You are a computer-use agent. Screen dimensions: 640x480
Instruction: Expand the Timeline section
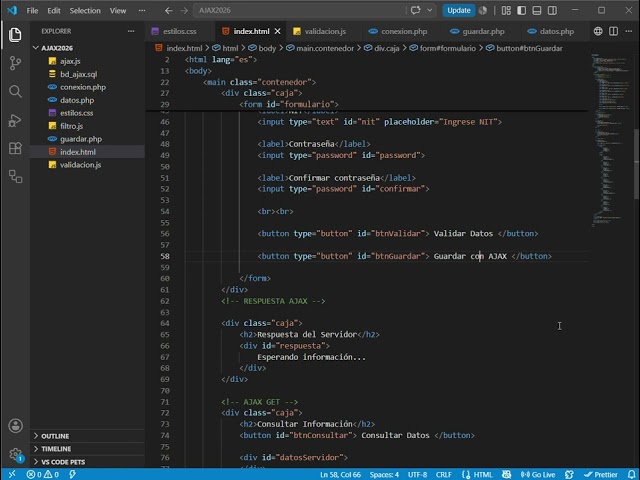click(56, 449)
